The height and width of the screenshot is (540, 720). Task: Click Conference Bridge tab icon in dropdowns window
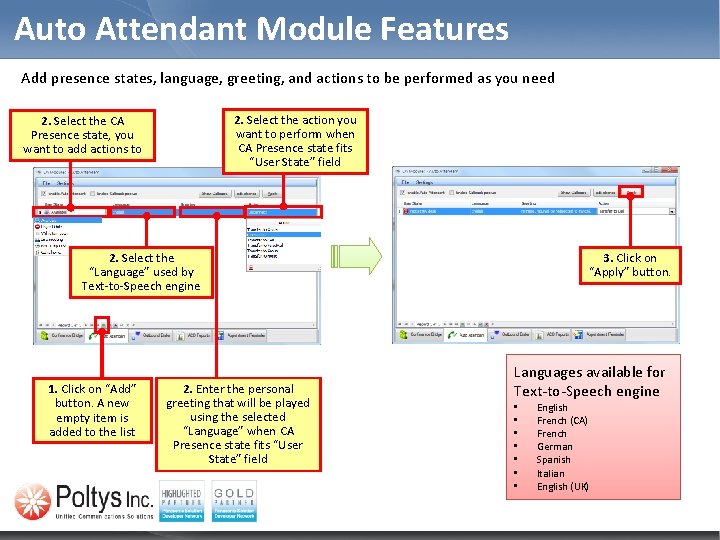(x=44, y=336)
